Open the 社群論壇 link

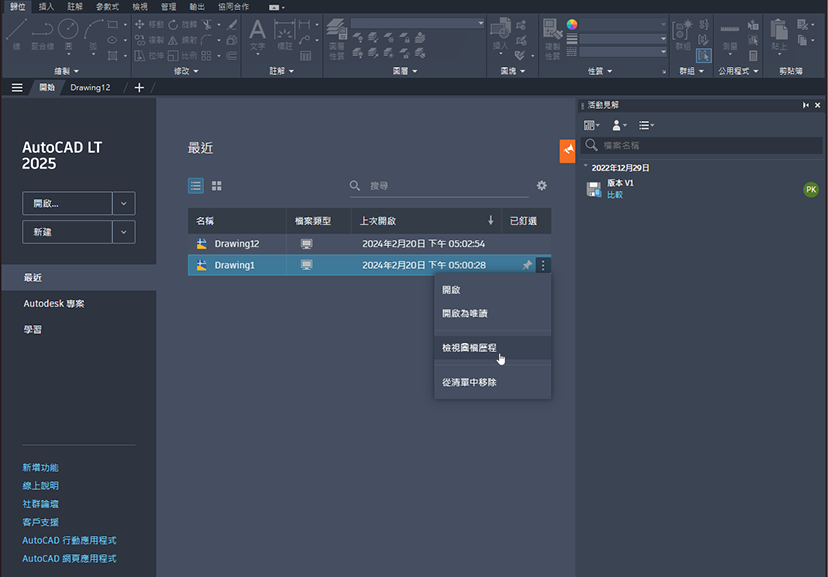pos(40,504)
